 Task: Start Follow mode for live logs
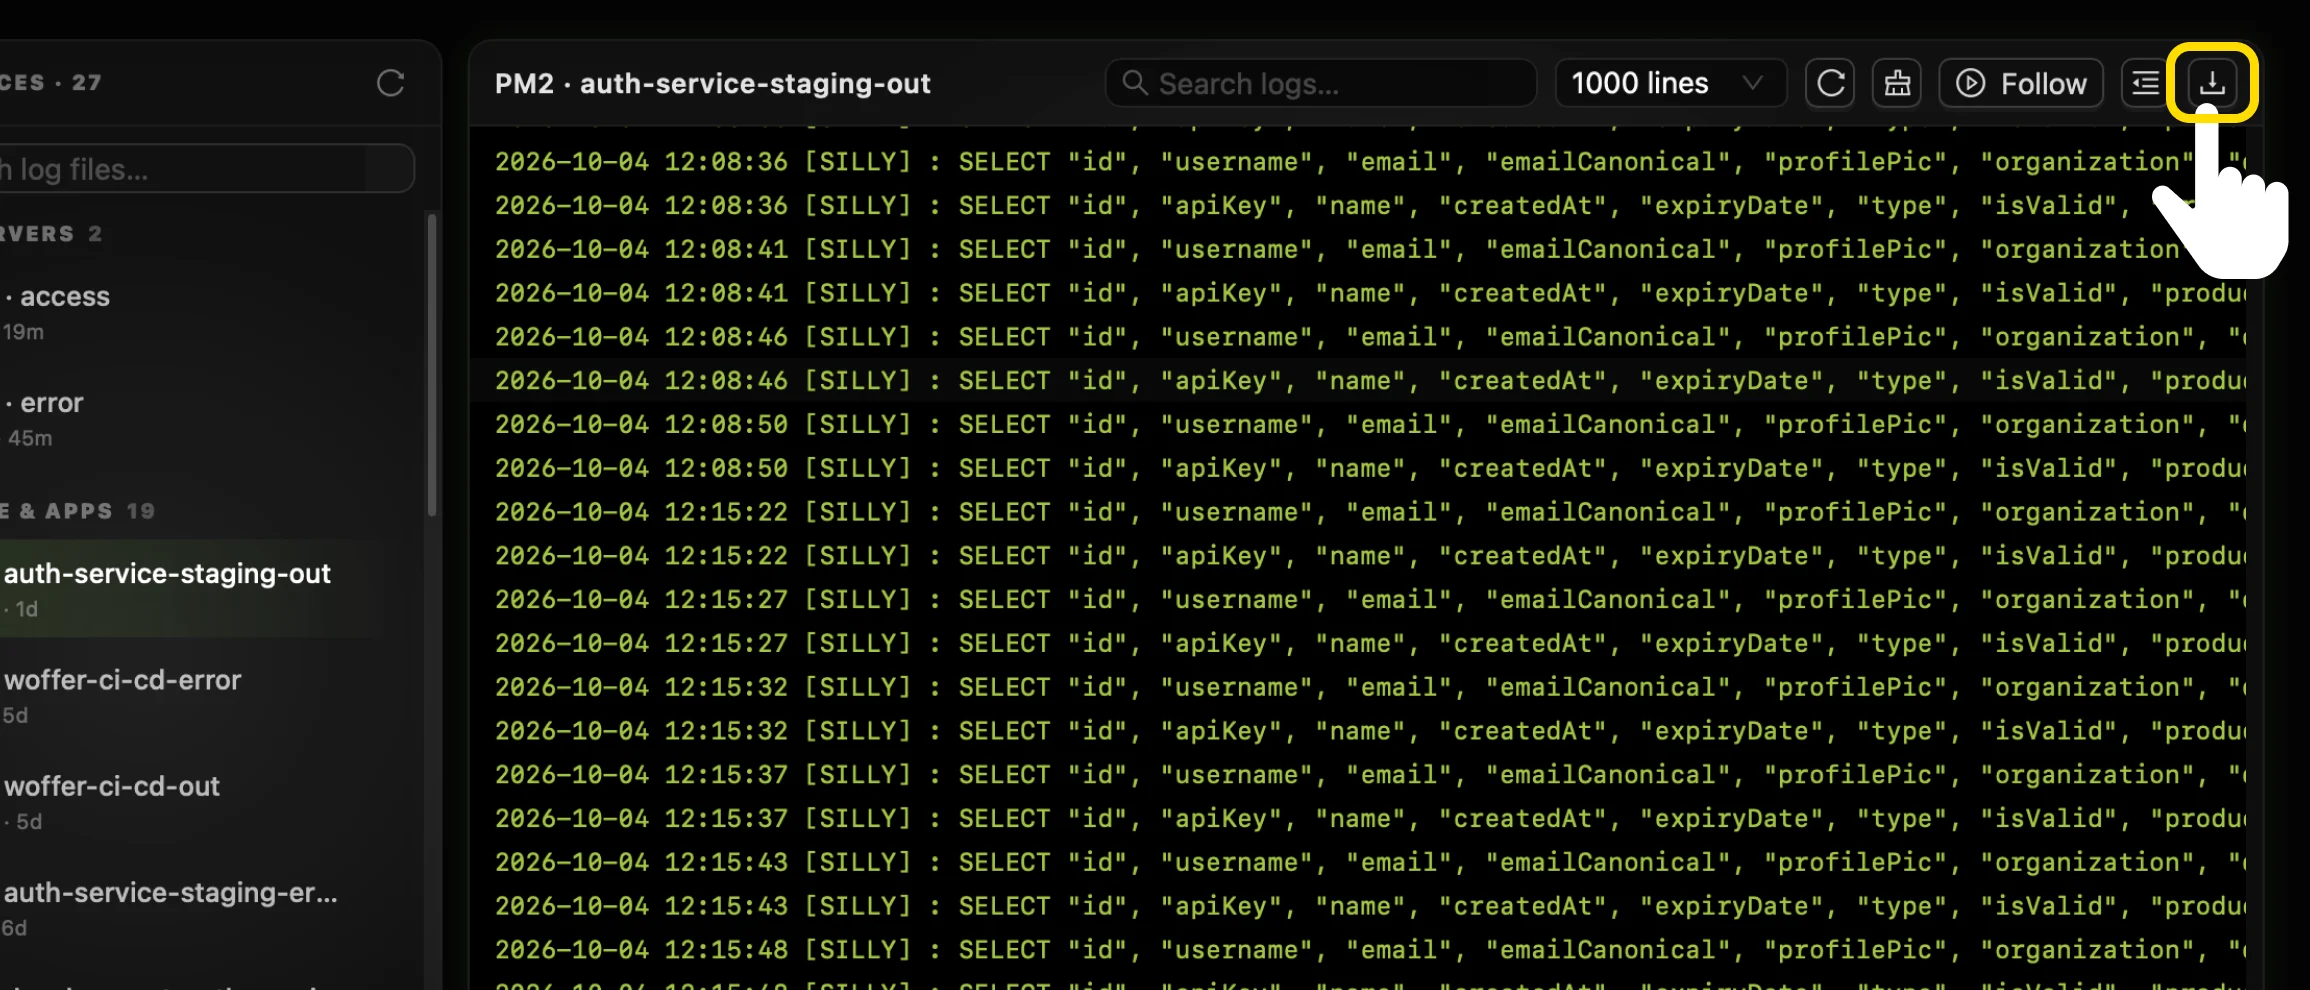pos(2021,83)
